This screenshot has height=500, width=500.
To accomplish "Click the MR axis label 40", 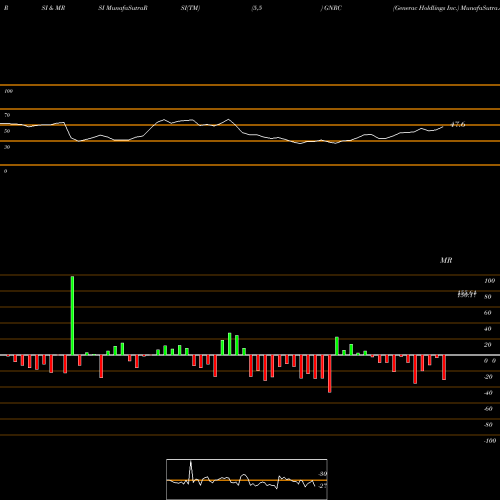I will 488,329.
